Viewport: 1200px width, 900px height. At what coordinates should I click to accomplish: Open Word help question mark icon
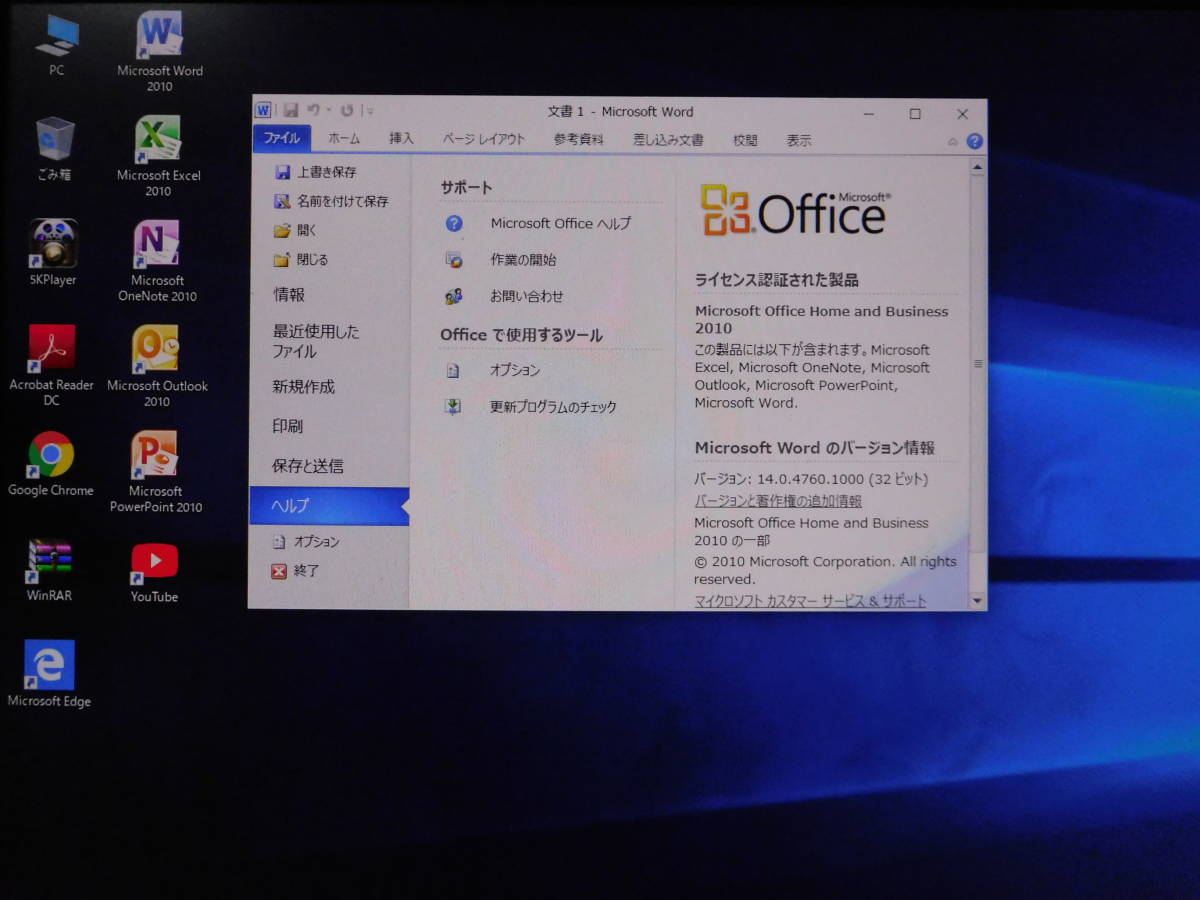974,141
